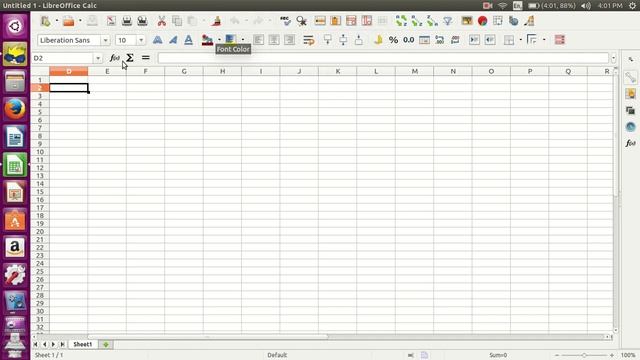640x360 pixels.
Task: Click the New document icon
Action: [x=46, y=21]
